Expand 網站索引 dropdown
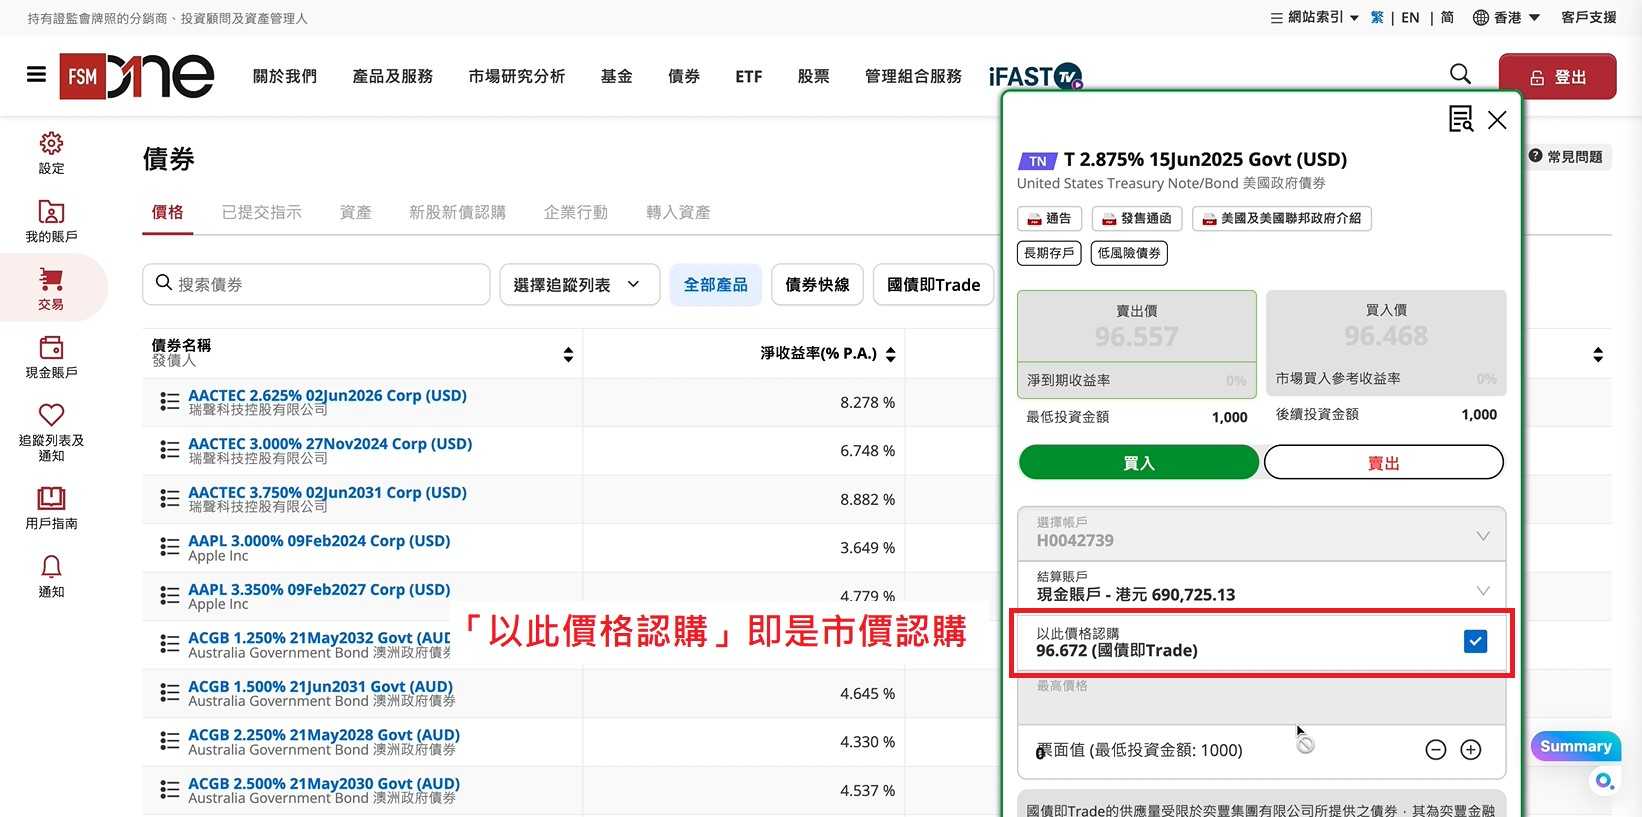Screen dimensions: 1642x817 coord(1314,17)
